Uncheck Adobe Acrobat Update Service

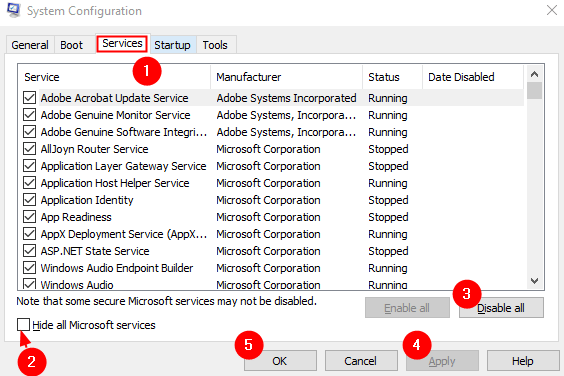pyautogui.click(x=29, y=98)
